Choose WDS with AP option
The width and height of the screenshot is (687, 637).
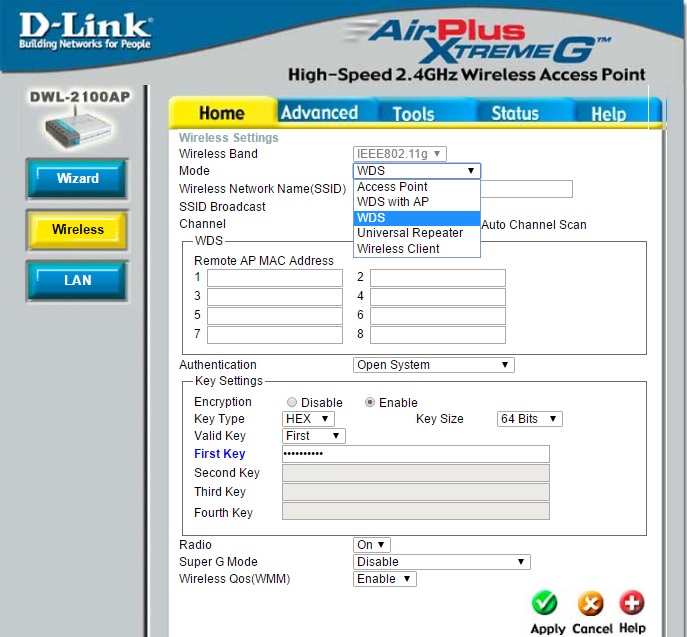417,202
